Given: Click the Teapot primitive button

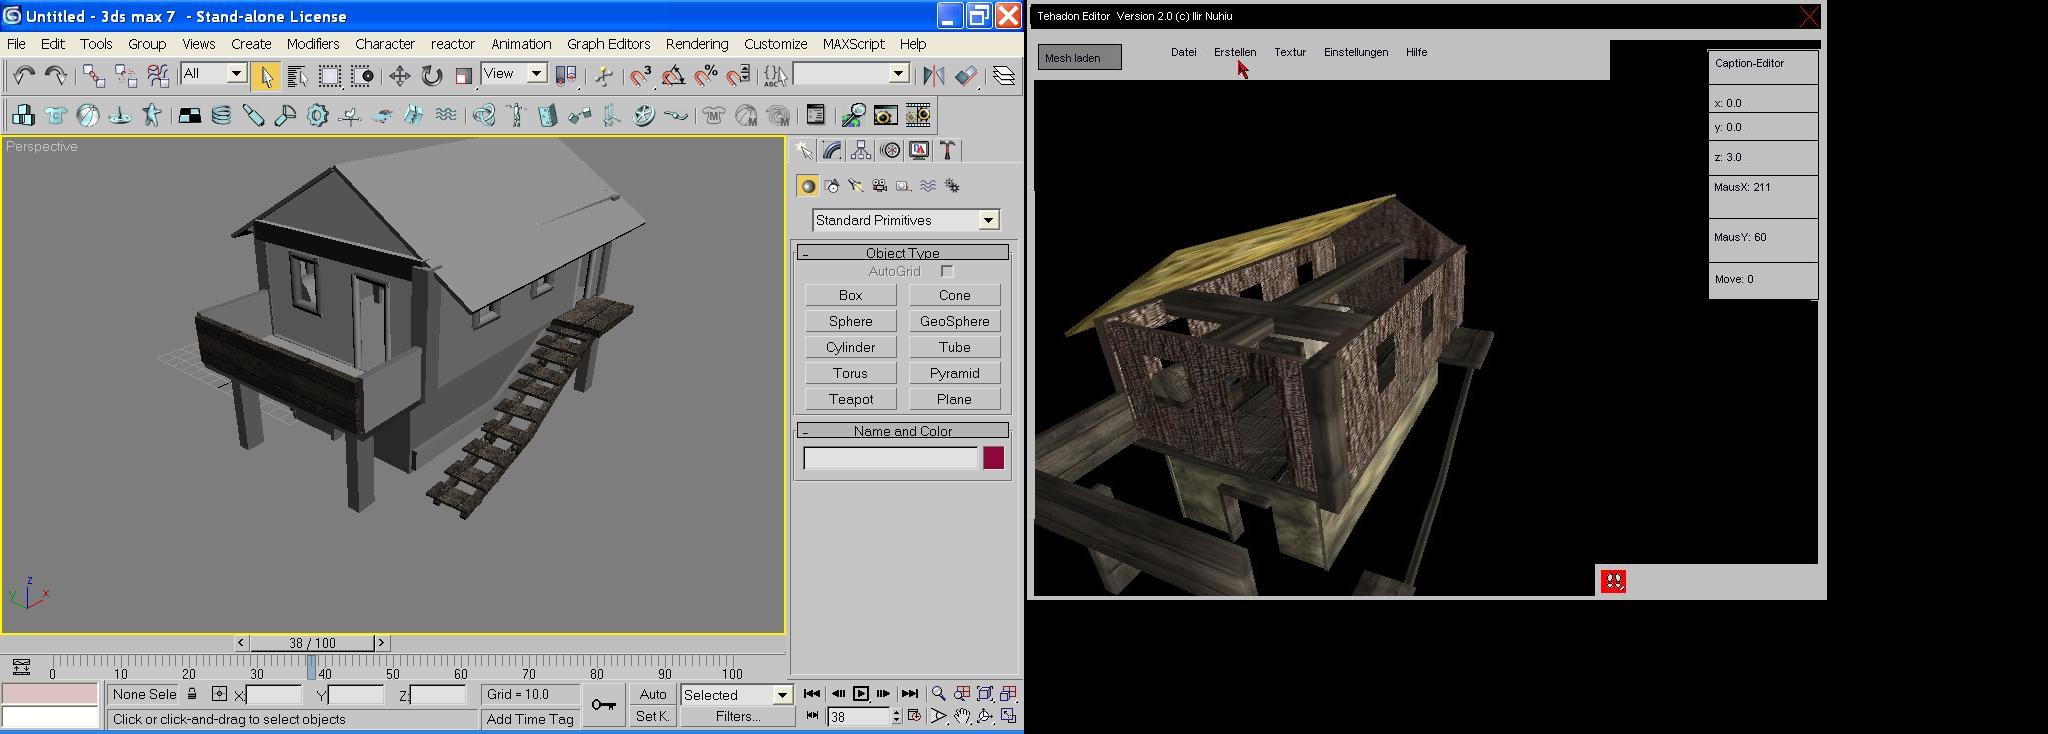Looking at the screenshot, I should pyautogui.click(x=850, y=399).
